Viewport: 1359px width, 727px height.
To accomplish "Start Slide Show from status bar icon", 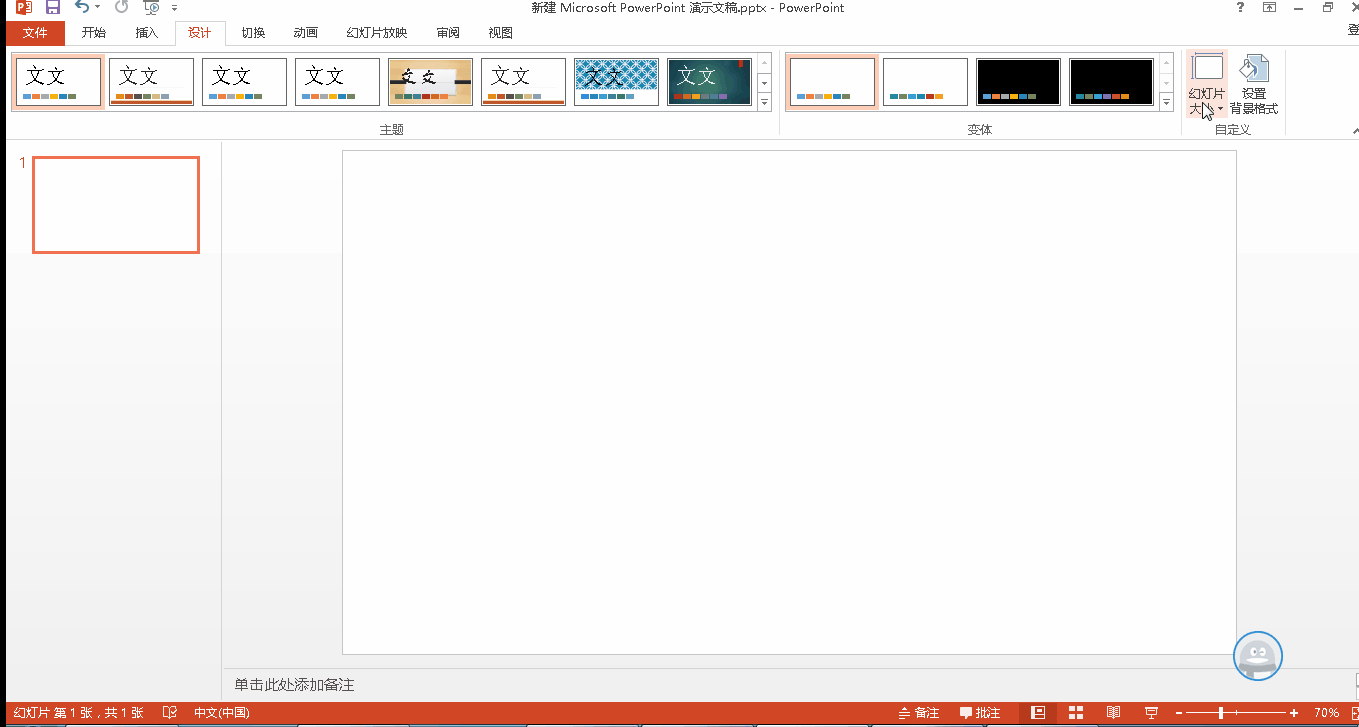I will pos(1151,713).
